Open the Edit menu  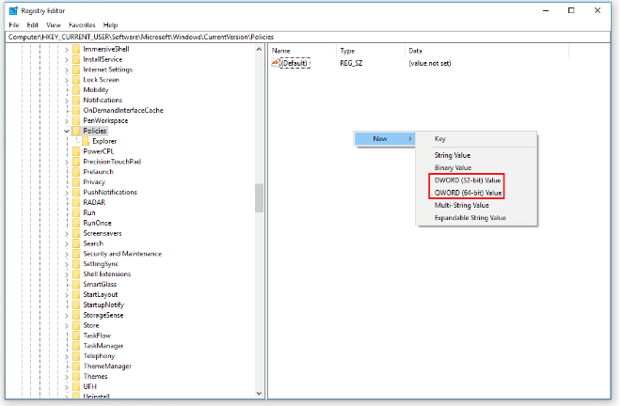pyautogui.click(x=32, y=25)
